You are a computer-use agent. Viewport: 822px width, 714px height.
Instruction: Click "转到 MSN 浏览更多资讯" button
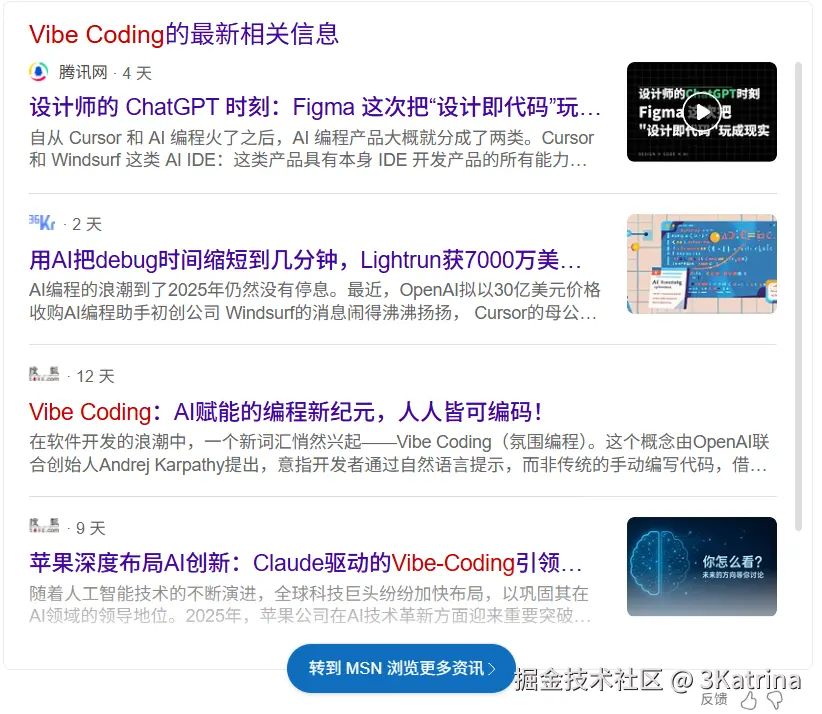point(401,668)
